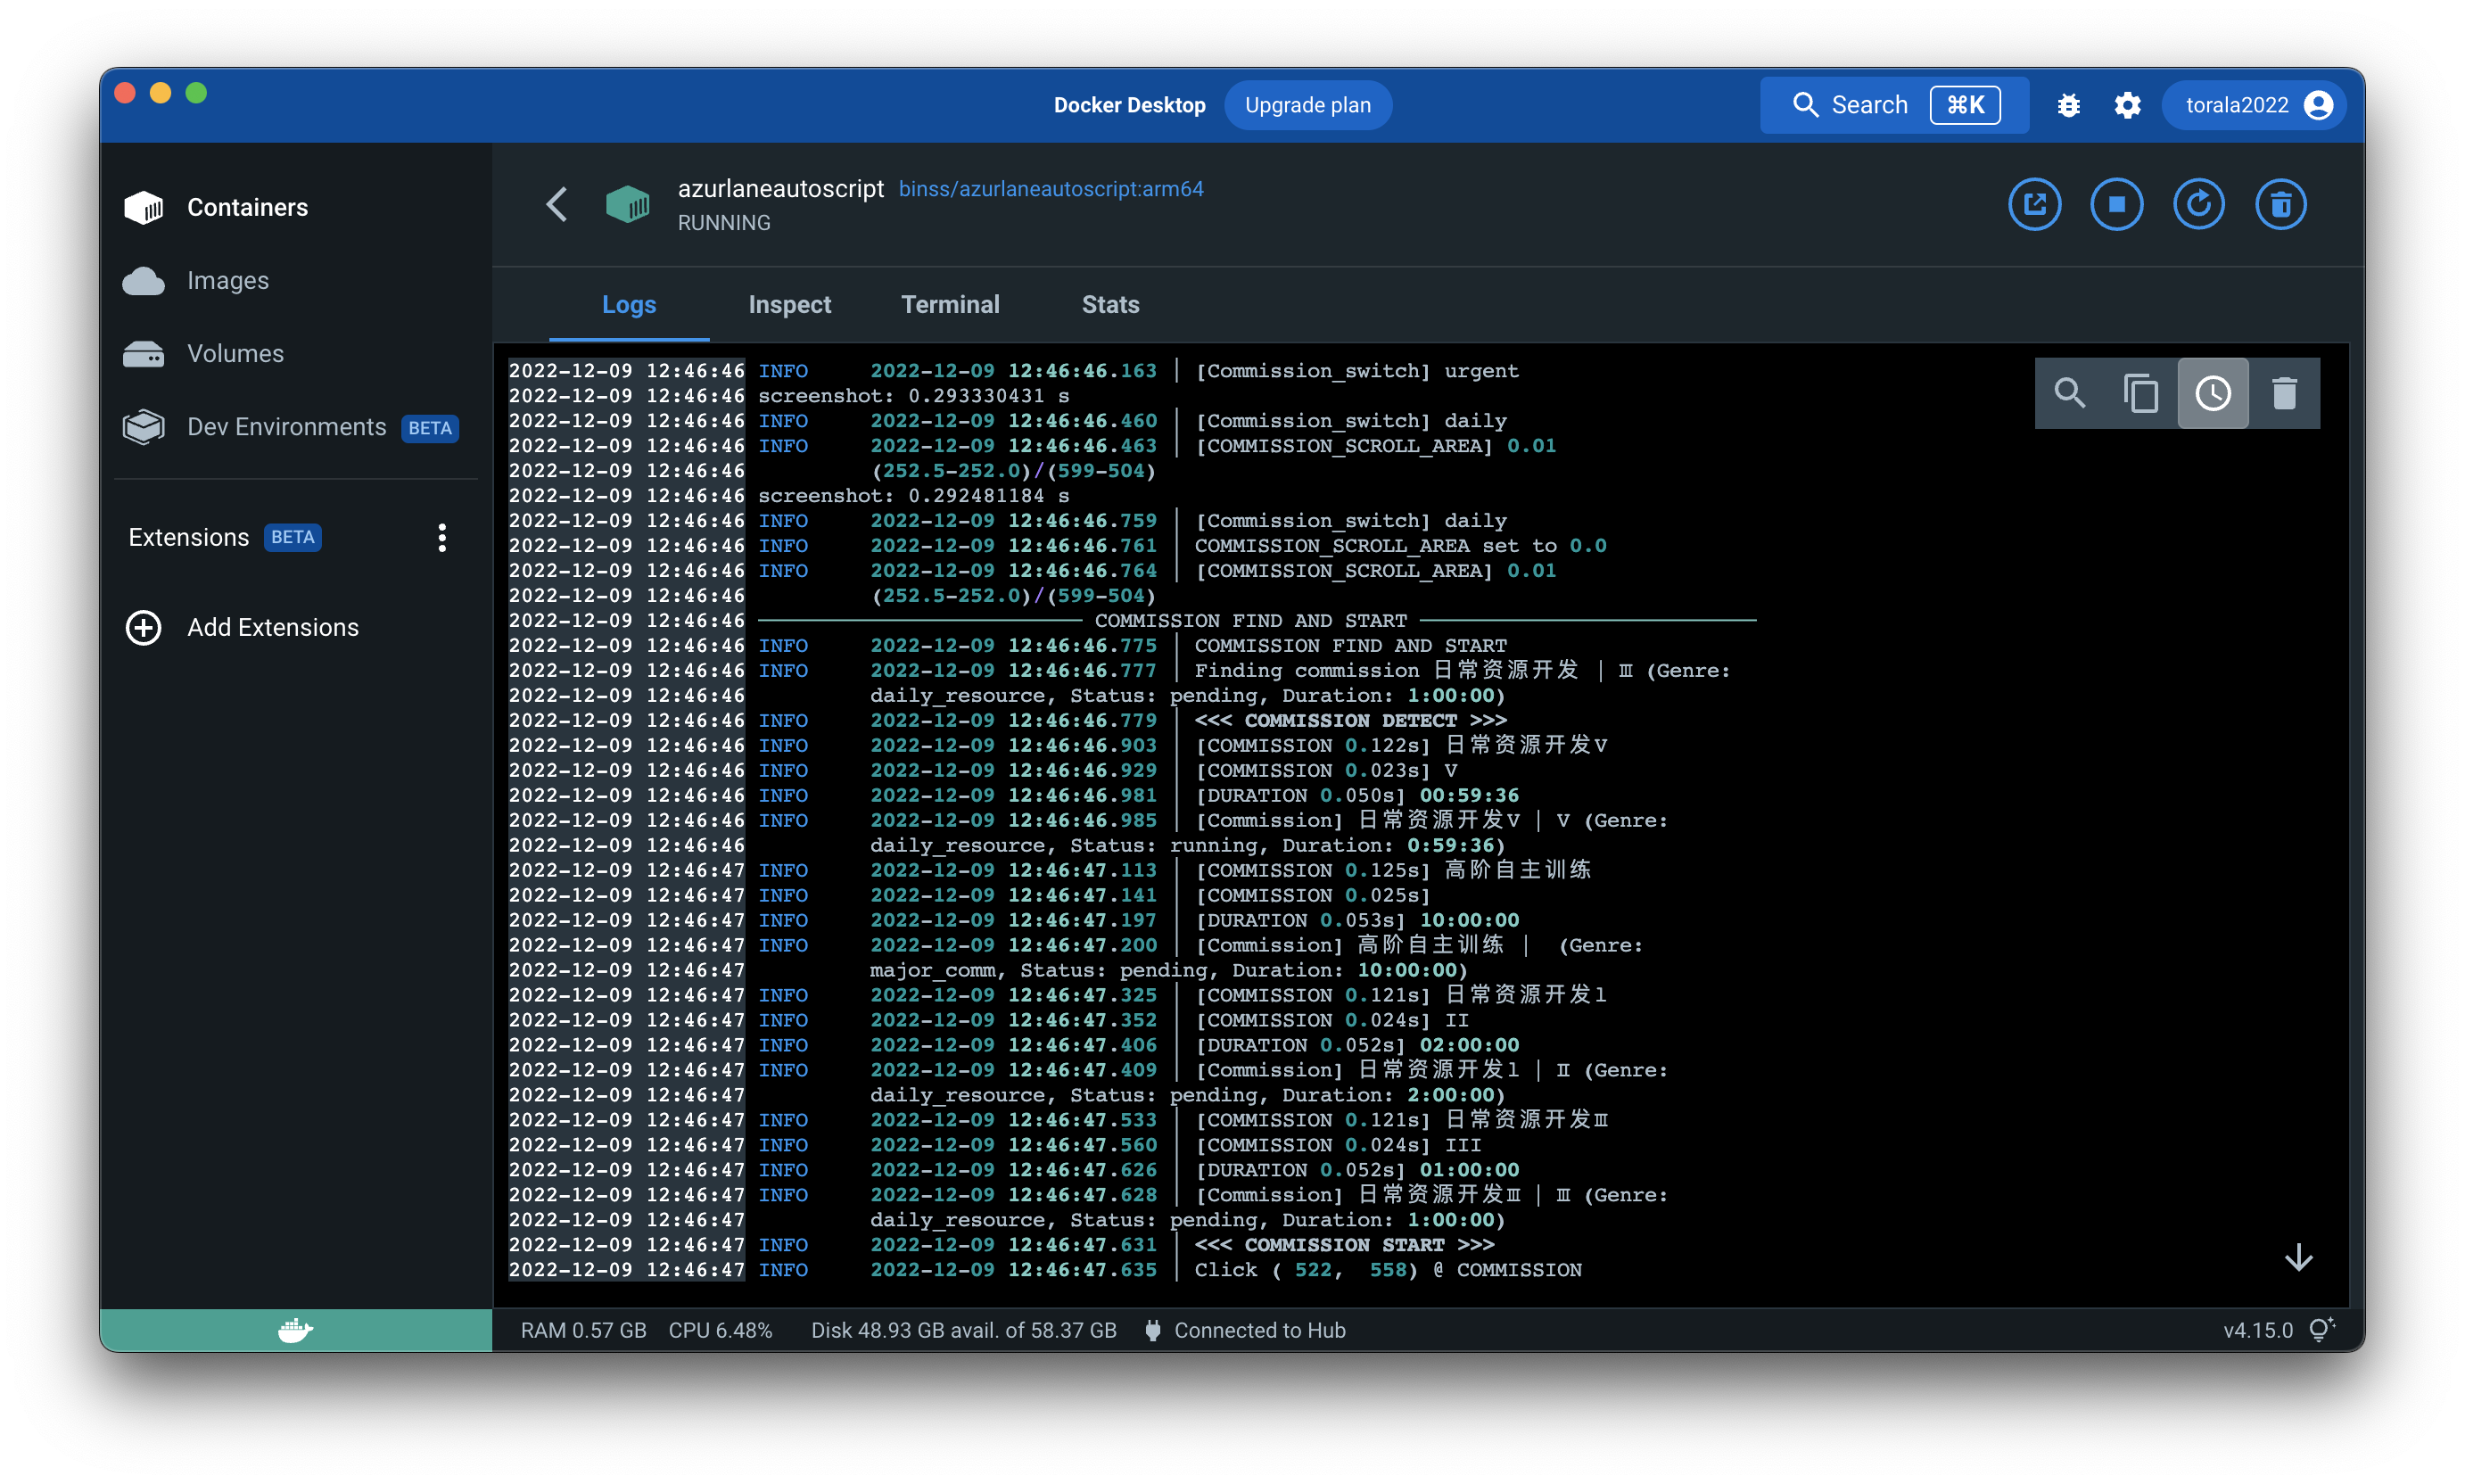Click the COMMISSION FIND AND START separator line
The width and height of the screenshot is (2465, 1484).
[x=1257, y=621]
